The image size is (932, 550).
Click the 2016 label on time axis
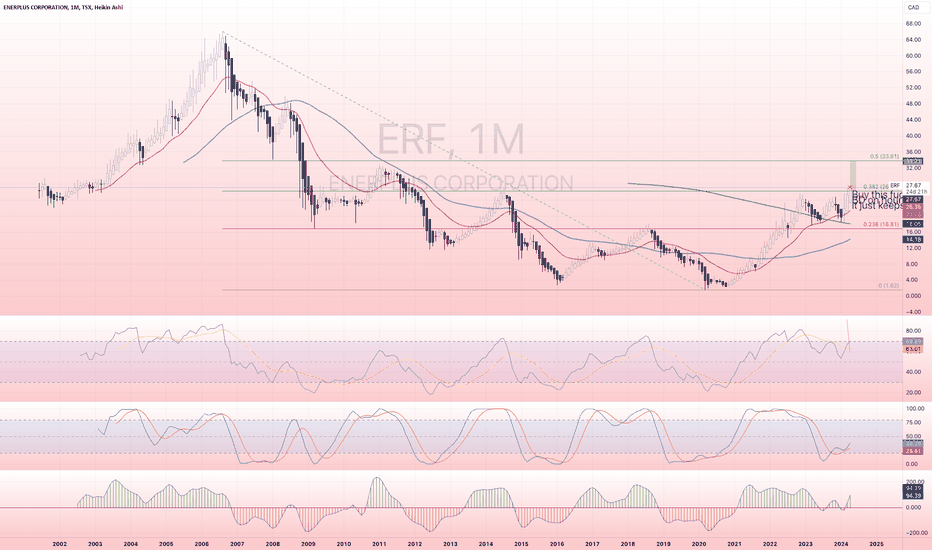point(557,543)
